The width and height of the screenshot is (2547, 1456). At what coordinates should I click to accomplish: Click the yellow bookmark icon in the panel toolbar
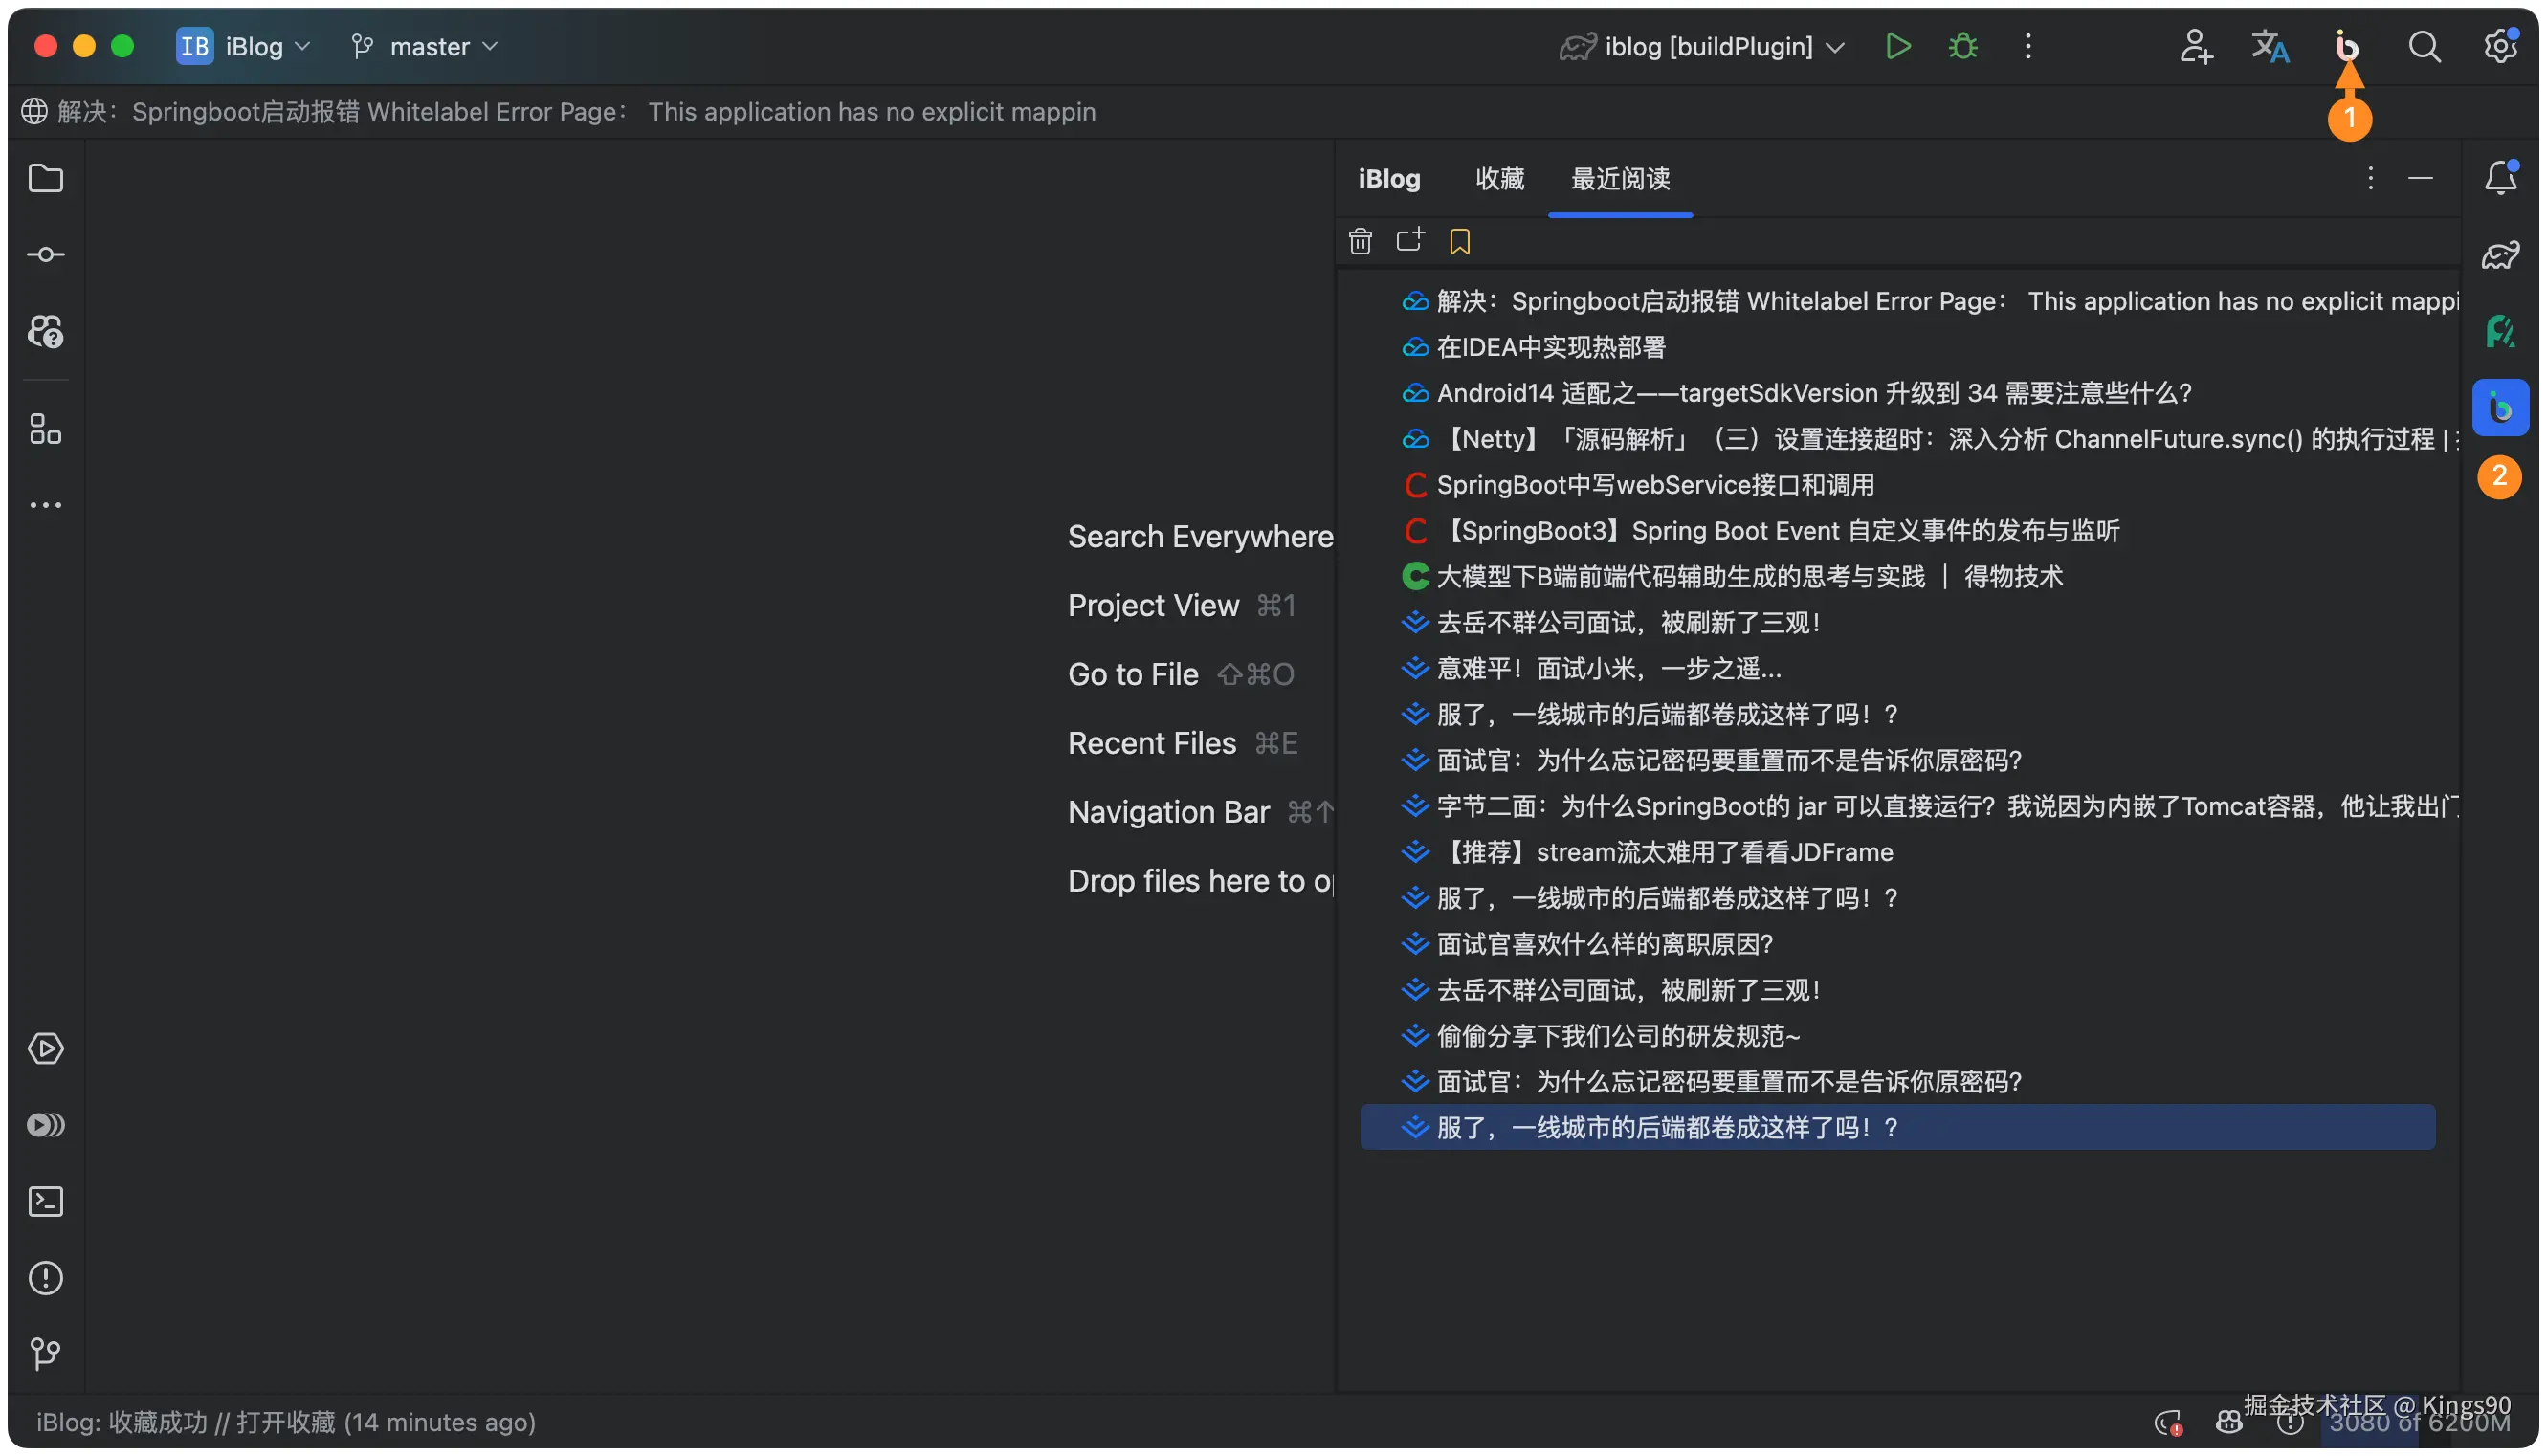(x=1459, y=241)
